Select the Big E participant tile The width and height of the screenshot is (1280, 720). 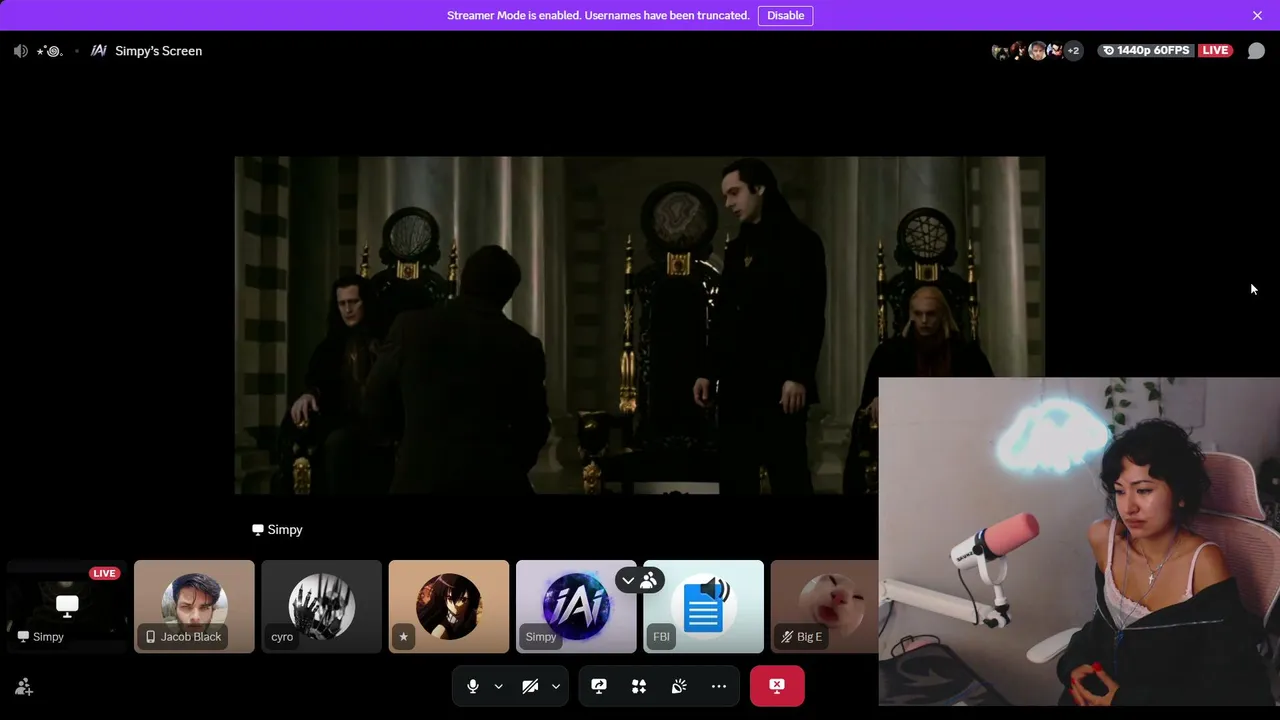[824, 606]
